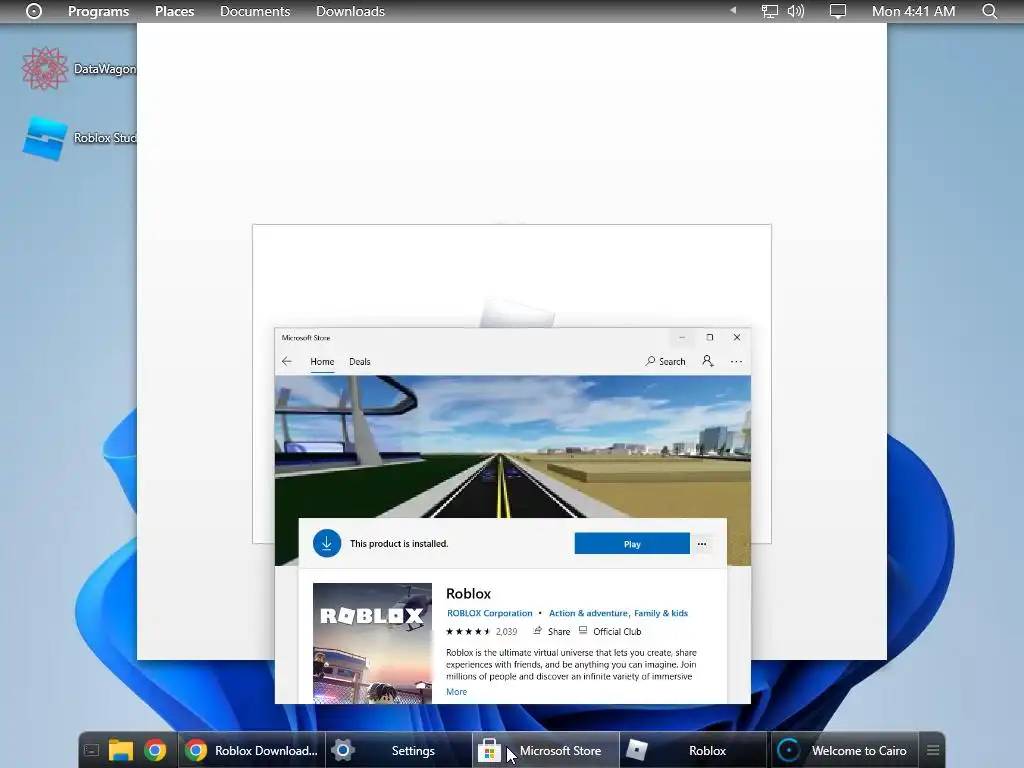
Task: Launch Roblox with the Play button
Action: click(632, 544)
